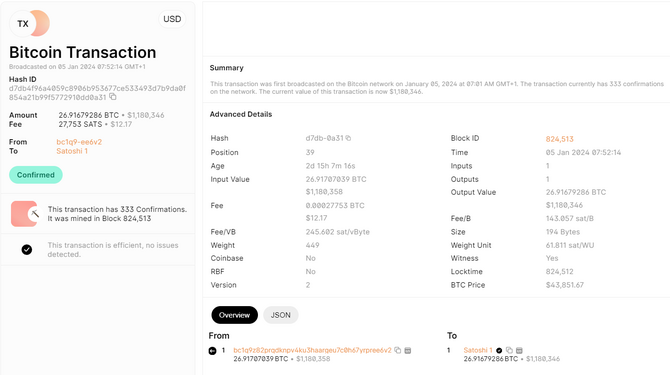Click the Summary heading
The image size is (670, 375).
(x=226, y=68)
